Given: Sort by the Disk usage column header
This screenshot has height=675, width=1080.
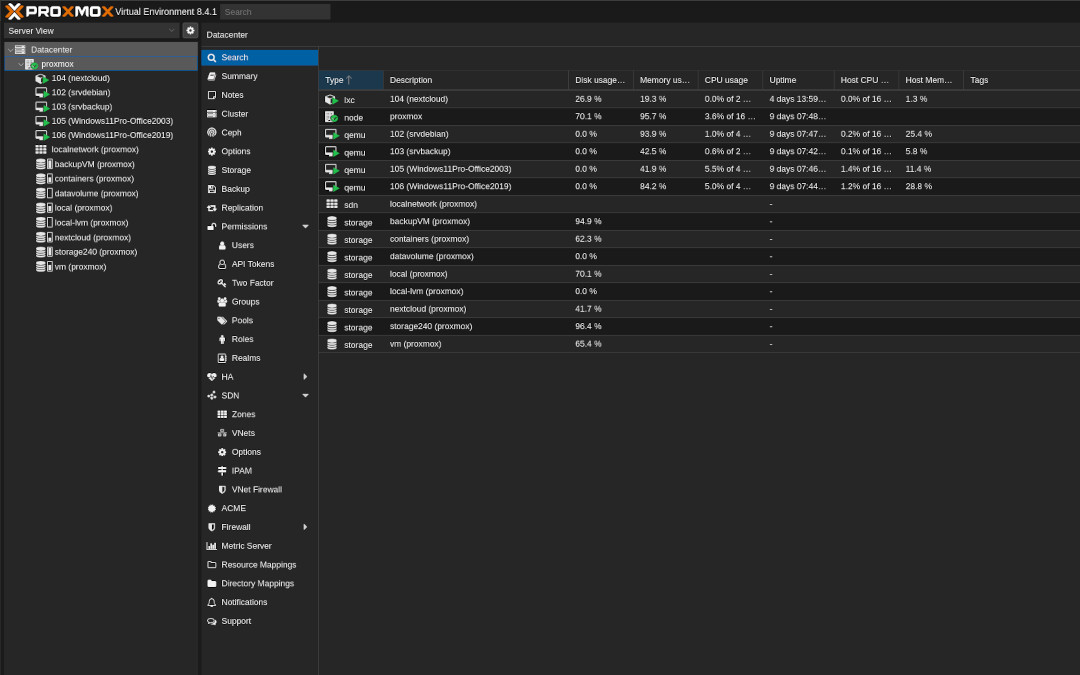Looking at the screenshot, I should coord(601,80).
